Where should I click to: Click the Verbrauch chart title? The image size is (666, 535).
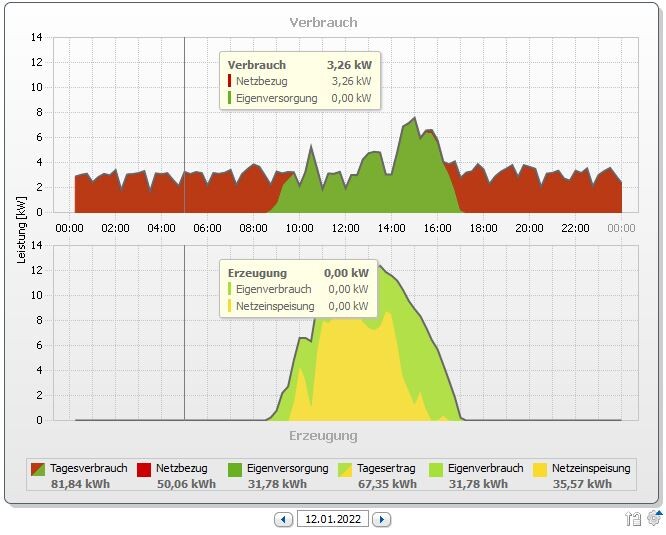tap(323, 22)
